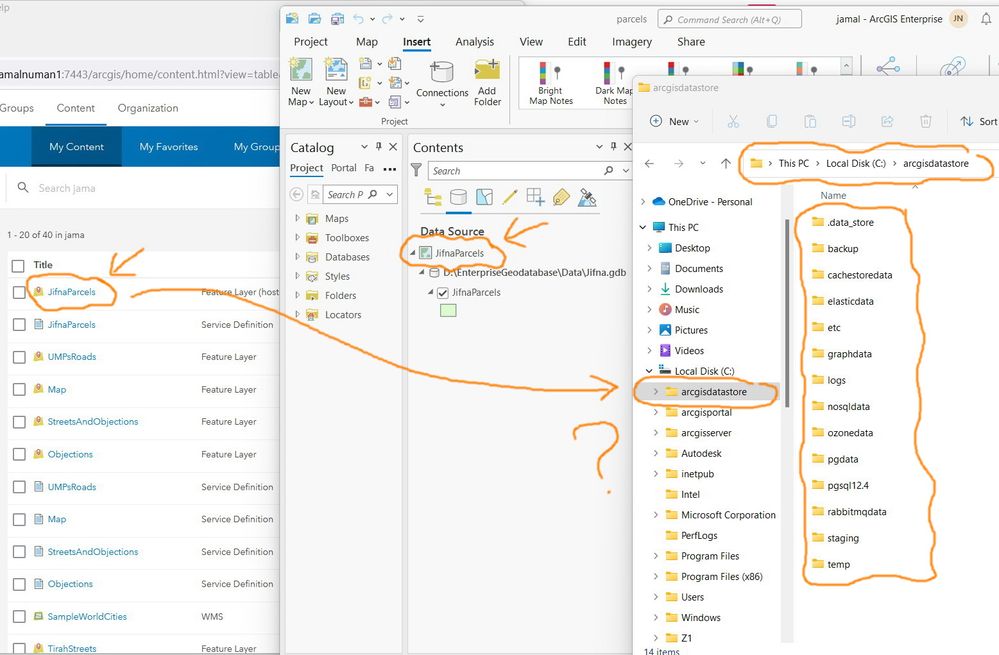Click List By Selection icon

point(484,198)
